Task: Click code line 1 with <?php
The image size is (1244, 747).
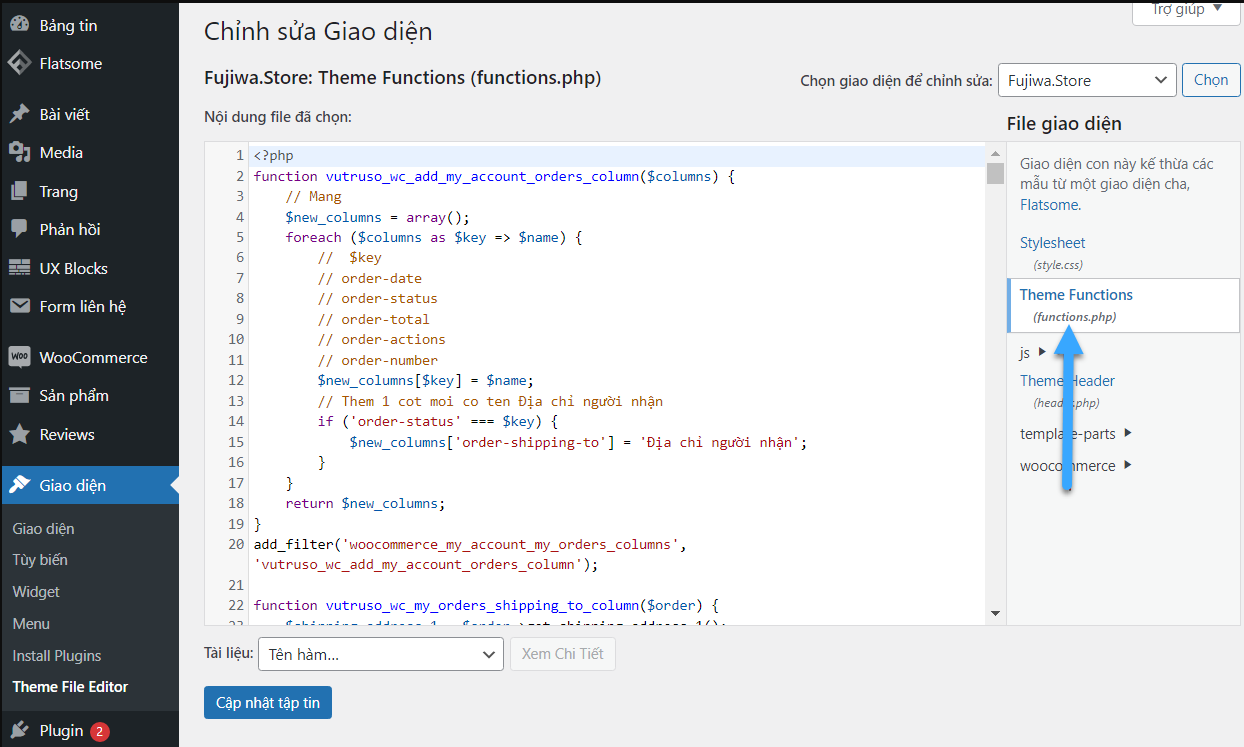Action: pos(619,156)
